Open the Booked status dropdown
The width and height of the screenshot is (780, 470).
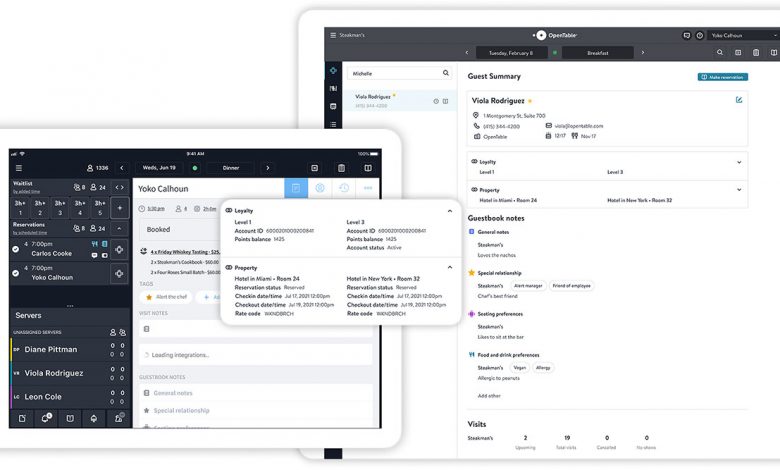coord(179,230)
